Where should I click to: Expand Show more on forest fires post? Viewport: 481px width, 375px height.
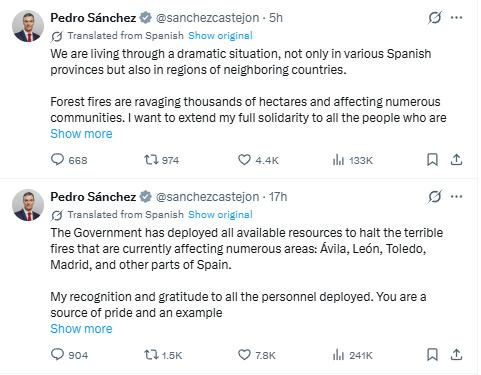pyautogui.click(x=81, y=134)
